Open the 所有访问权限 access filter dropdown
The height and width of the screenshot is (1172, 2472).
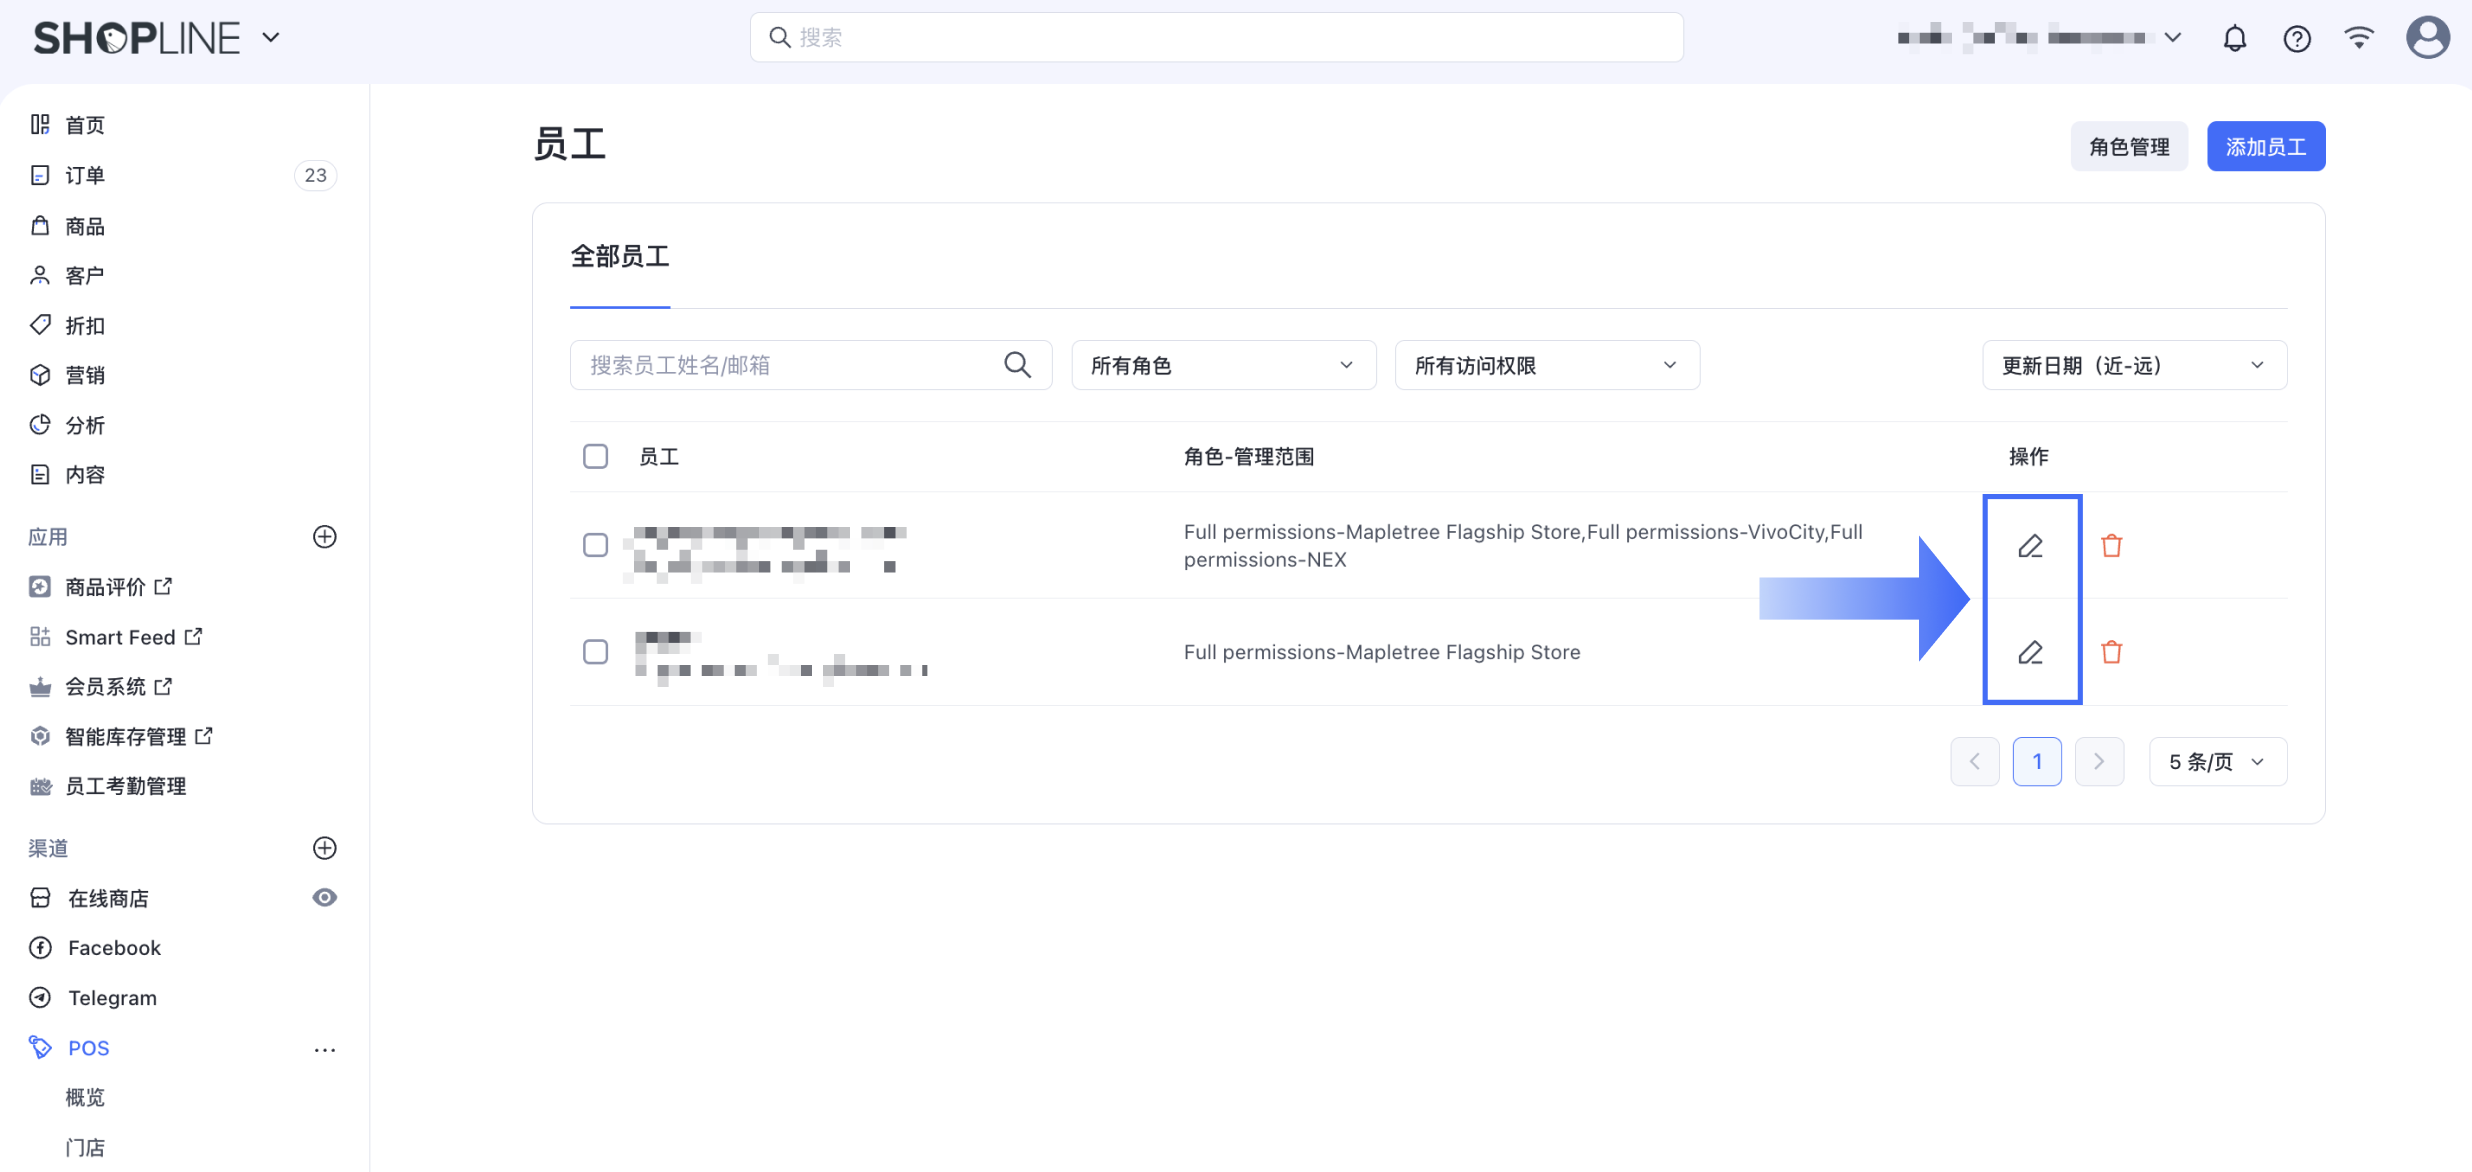point(1546,365)
